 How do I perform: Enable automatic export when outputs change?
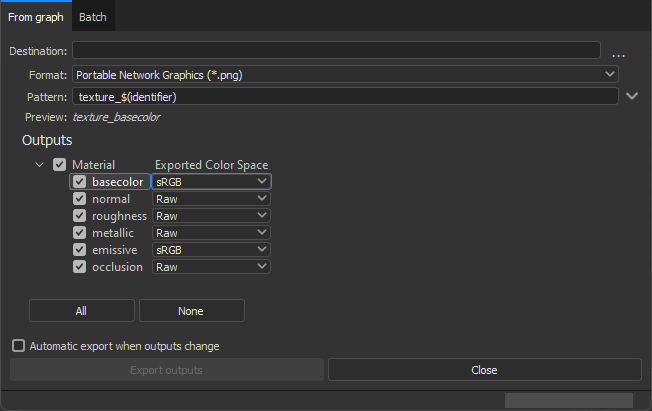click(18, 346)
